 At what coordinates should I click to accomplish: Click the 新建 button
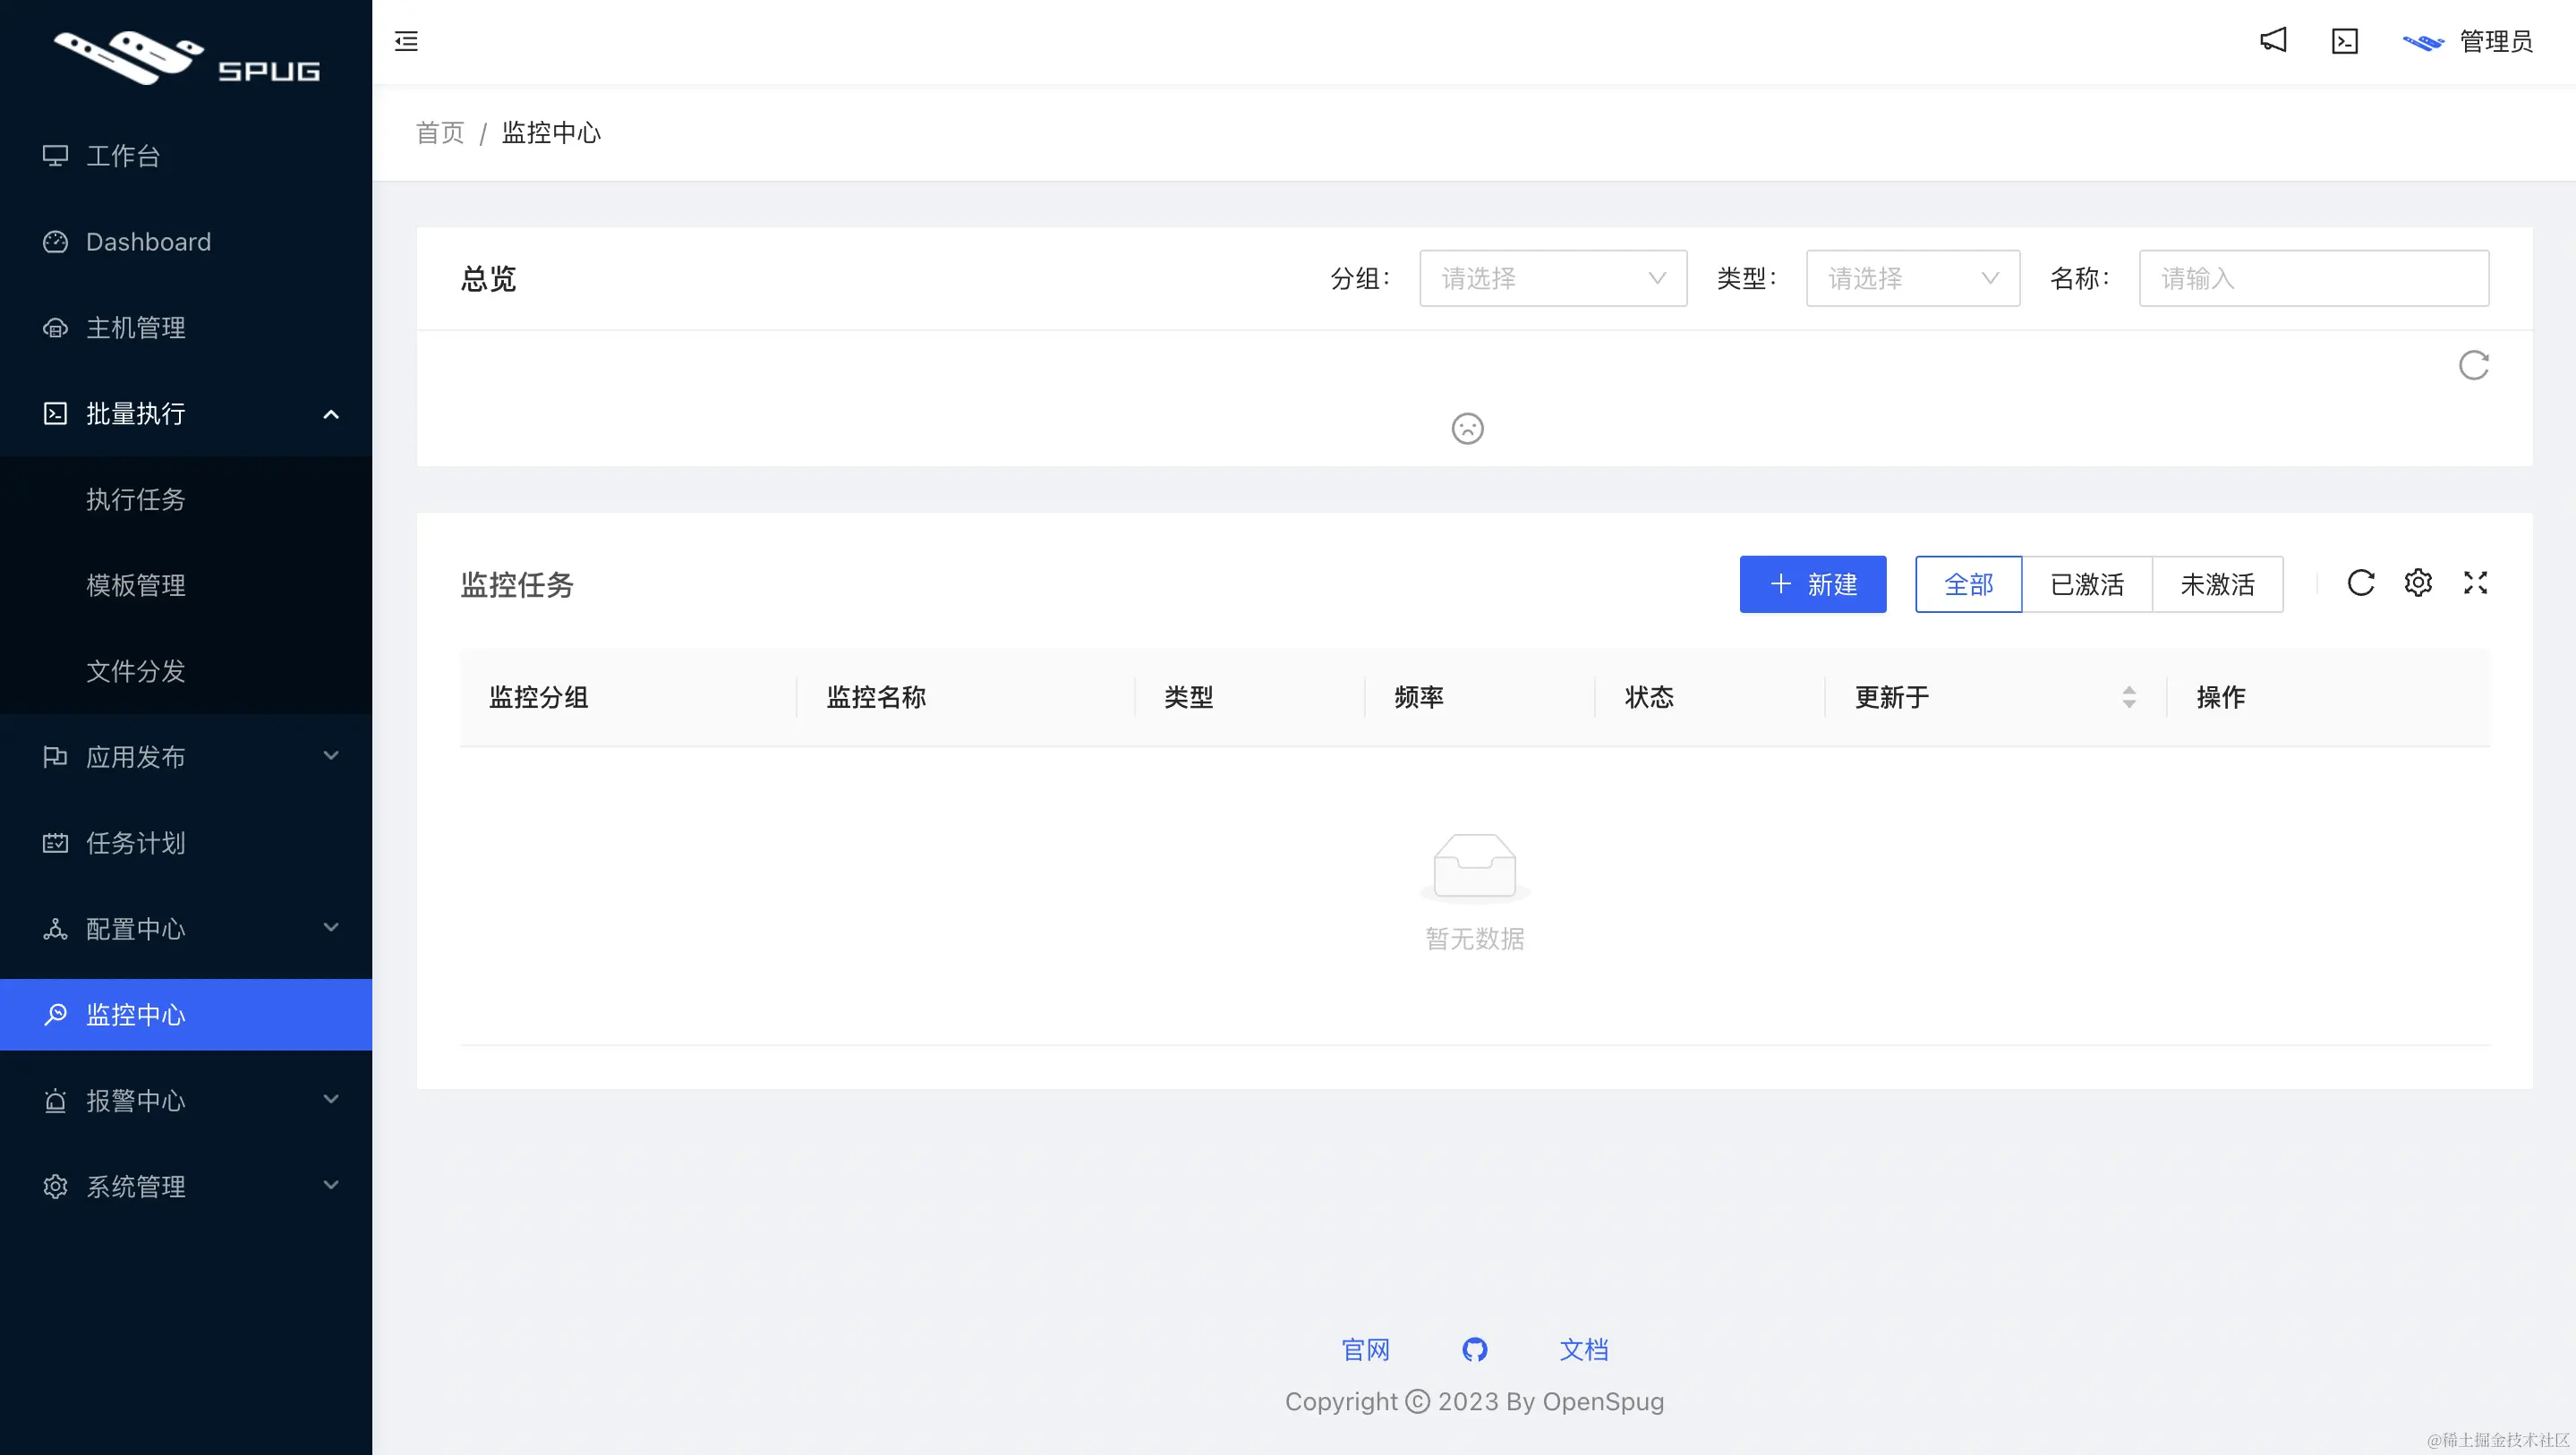coord(1812,584)
